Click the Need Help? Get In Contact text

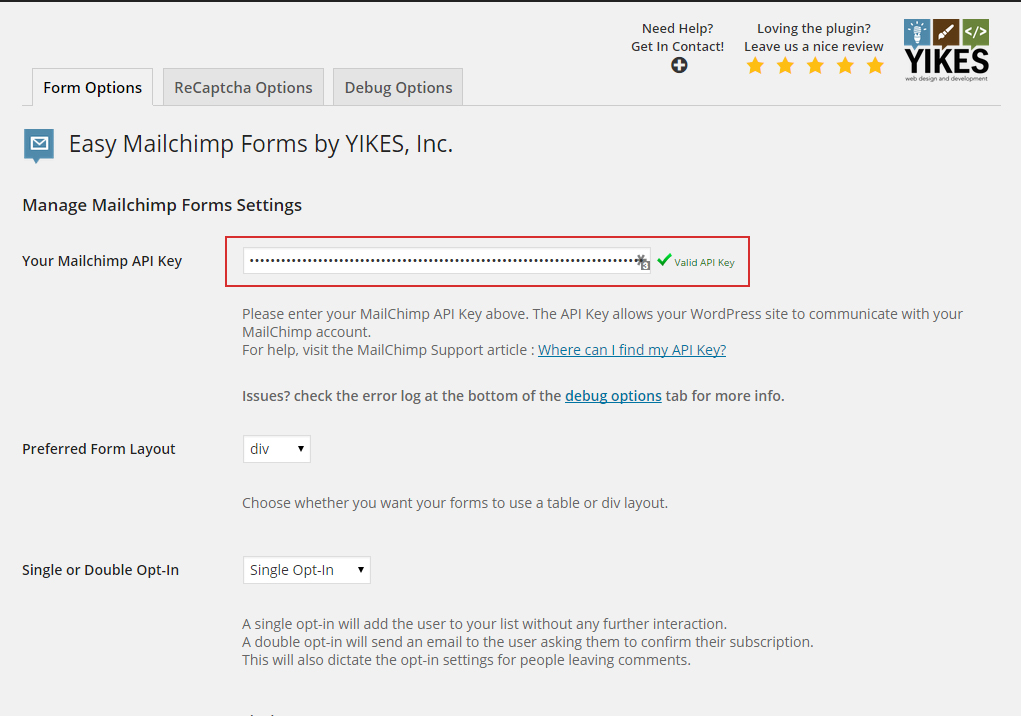tap(677, 38)
